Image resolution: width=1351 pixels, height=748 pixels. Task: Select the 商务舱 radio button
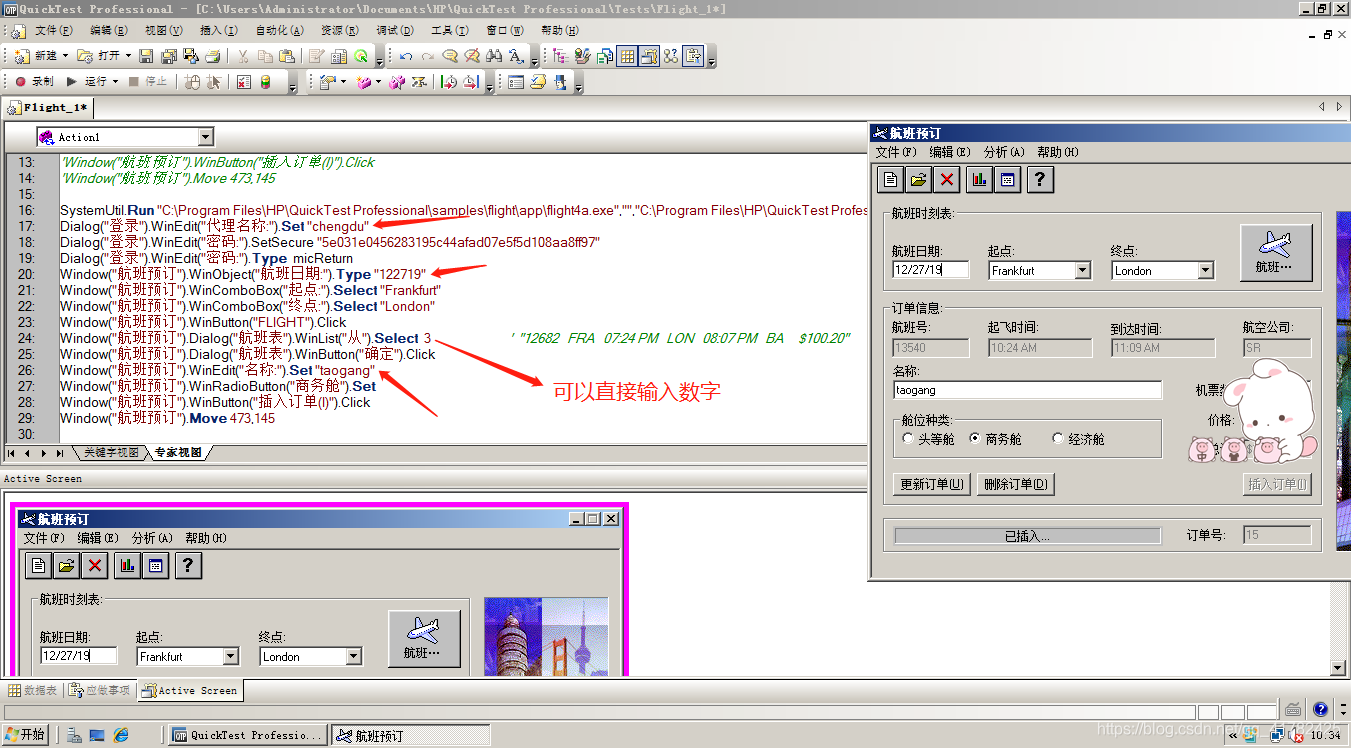(975, 439)
